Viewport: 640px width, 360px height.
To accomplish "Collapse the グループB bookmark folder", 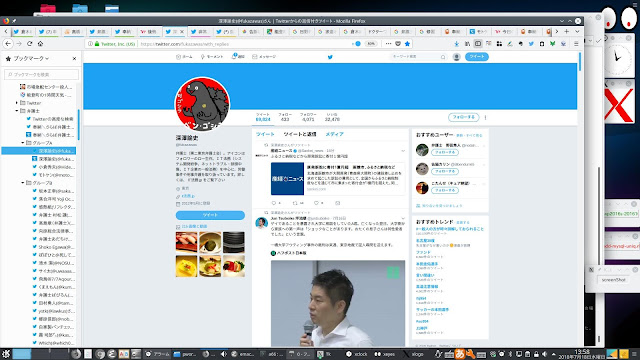I will click(23, 183).
